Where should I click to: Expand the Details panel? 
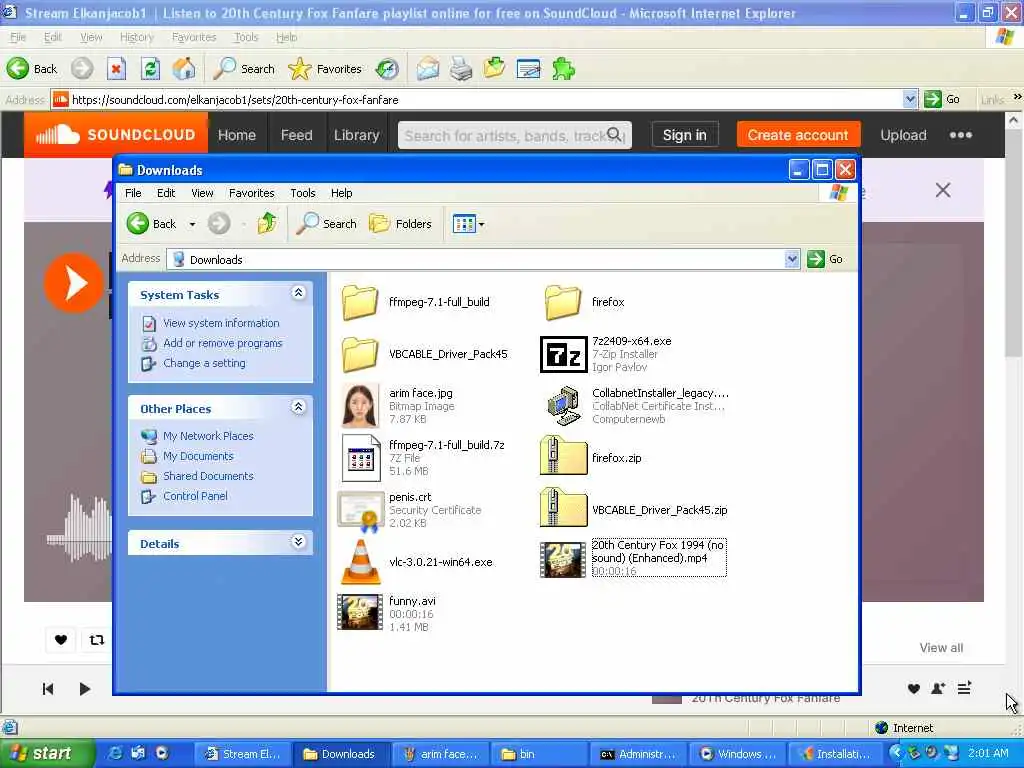(298, 542)
